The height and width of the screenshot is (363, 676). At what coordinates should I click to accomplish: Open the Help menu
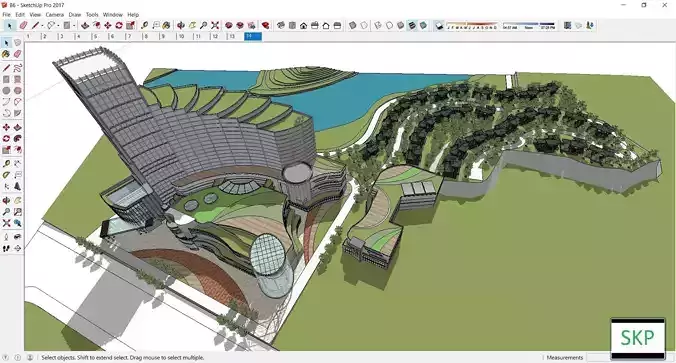coord(133,14)
